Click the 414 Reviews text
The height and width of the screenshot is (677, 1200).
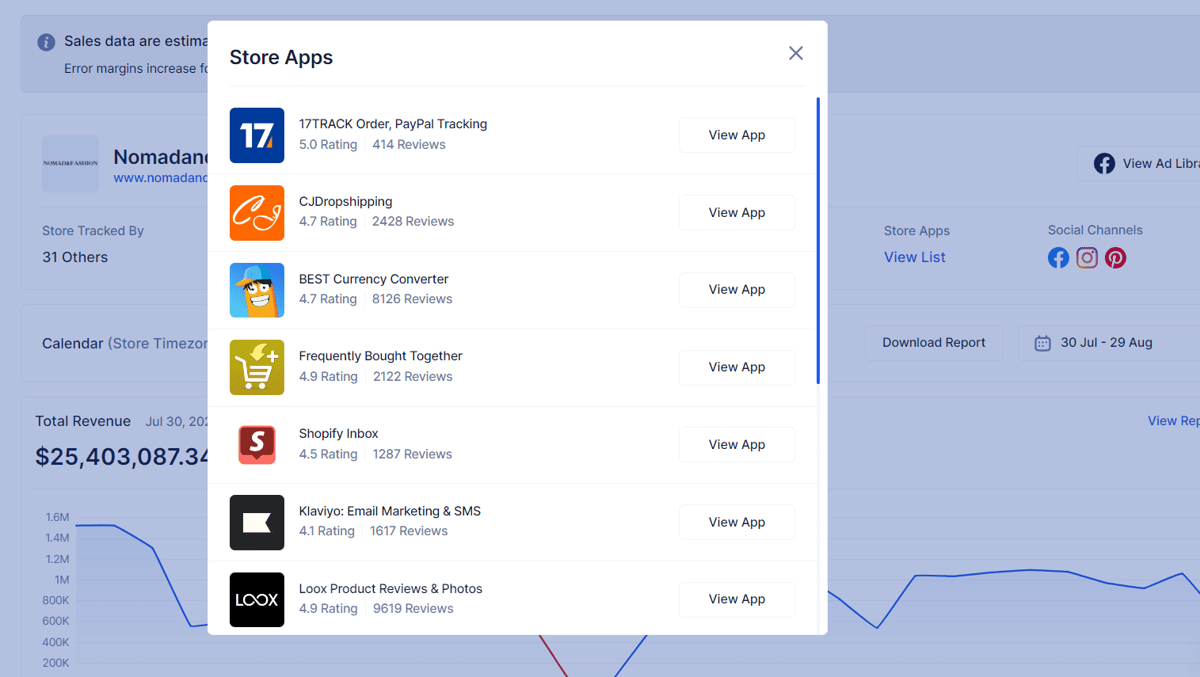click(409, 144)
